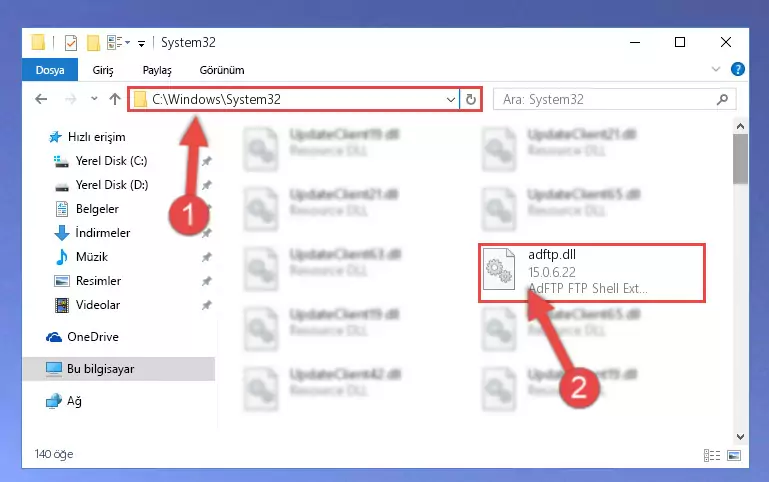
Task: Open the Dosya menu tab
Action: (50, 70)
